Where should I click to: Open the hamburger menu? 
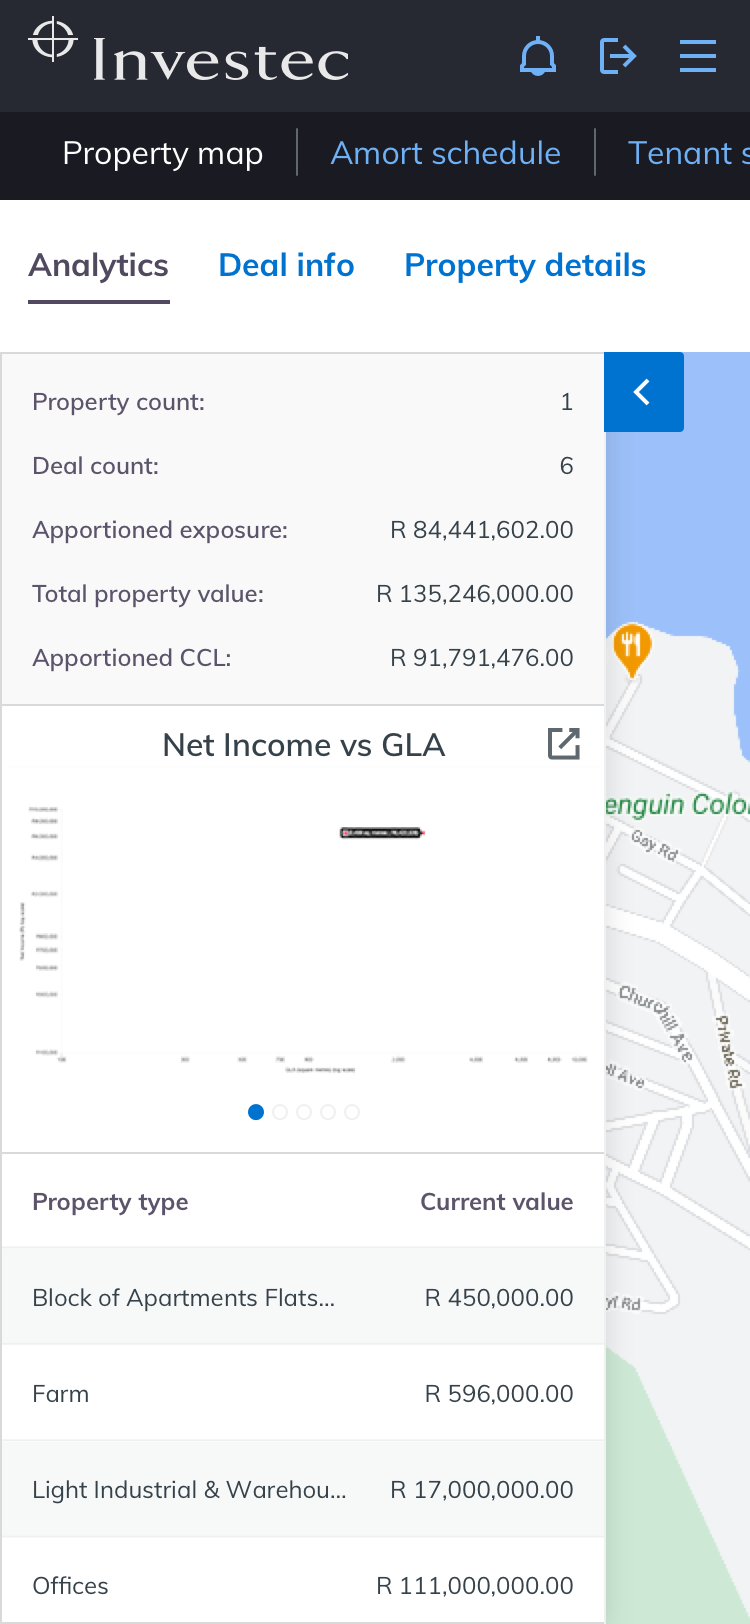coord(697,56)
